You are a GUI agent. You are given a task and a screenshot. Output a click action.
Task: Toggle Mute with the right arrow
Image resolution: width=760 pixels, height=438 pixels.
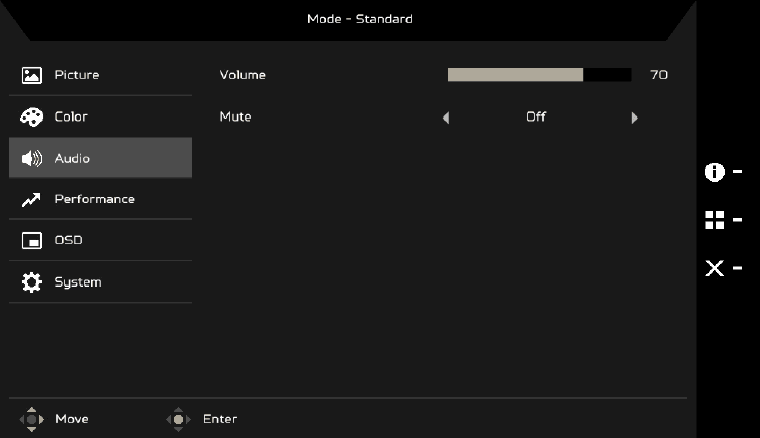(x=634, y=118)
